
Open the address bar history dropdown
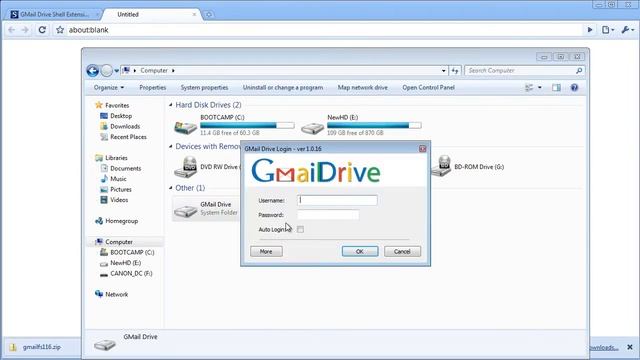pos(444,71)
